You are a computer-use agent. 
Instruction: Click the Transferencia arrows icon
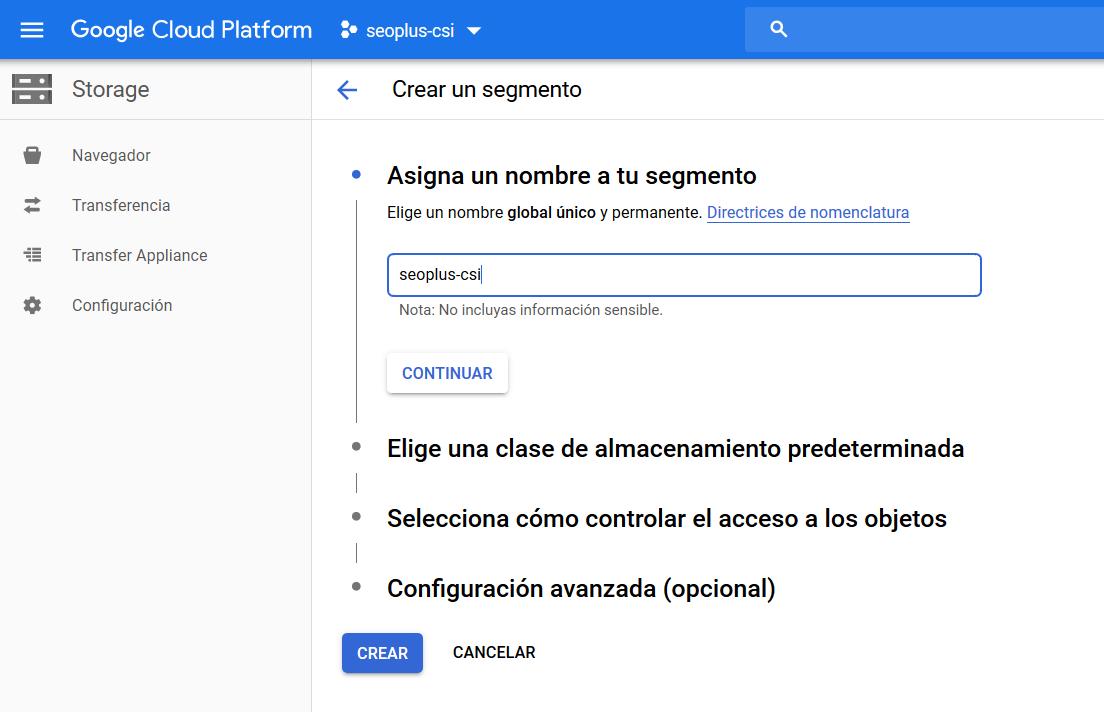32,205
